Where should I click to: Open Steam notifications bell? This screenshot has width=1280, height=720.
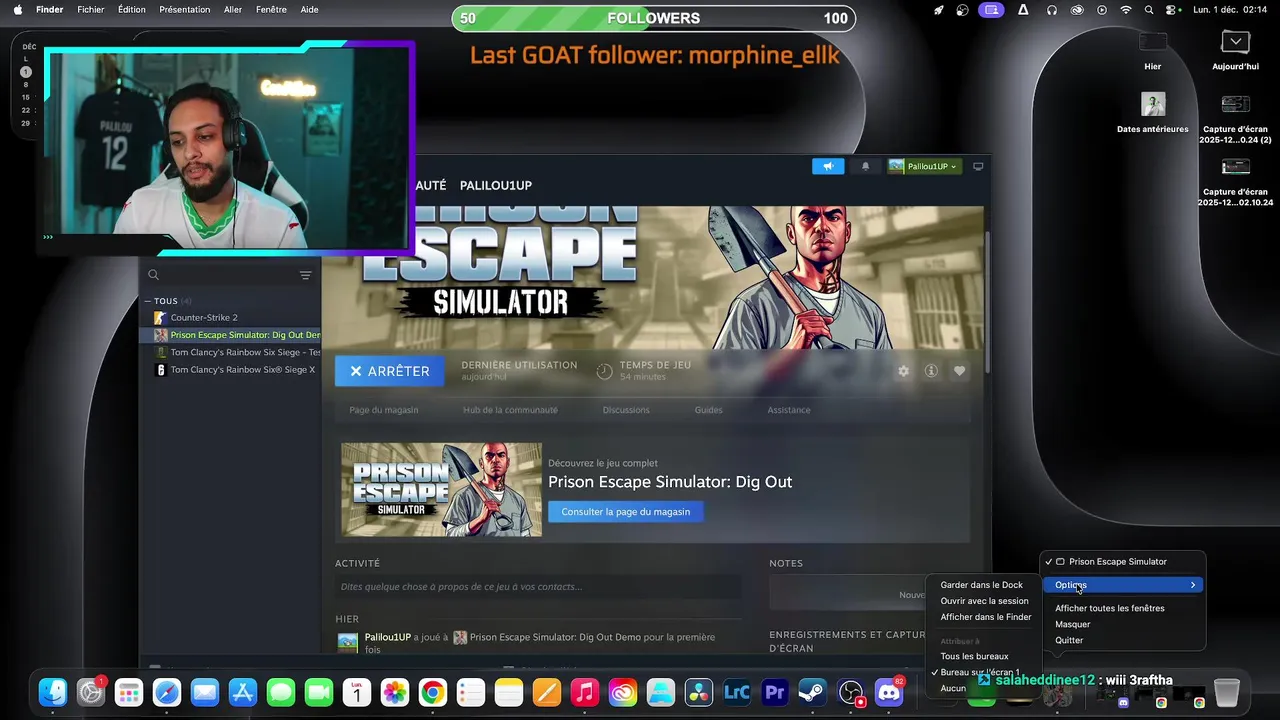click(x=866, y=166)
